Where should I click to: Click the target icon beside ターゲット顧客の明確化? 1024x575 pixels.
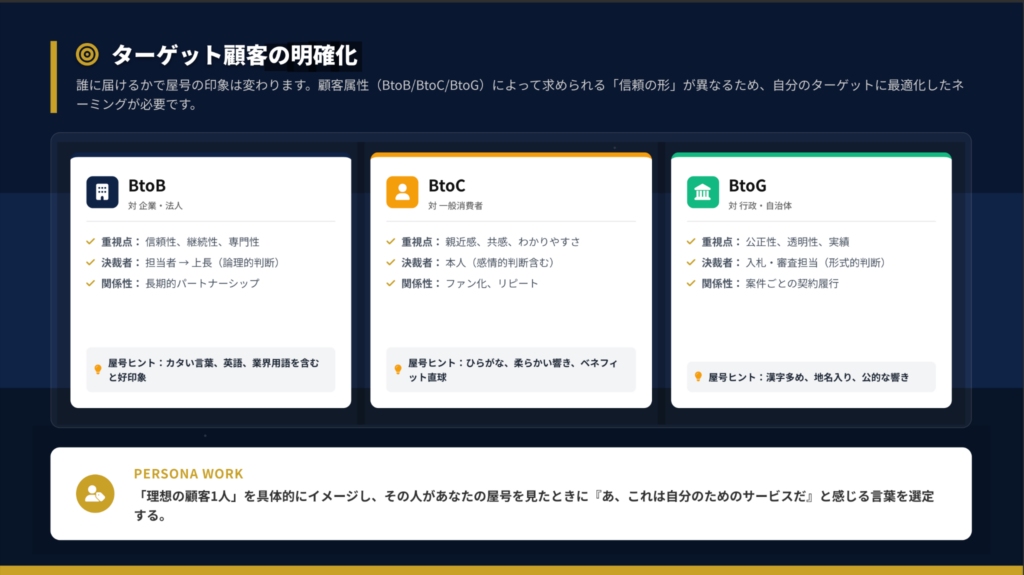pyautogui.click(x=88, y=54)
